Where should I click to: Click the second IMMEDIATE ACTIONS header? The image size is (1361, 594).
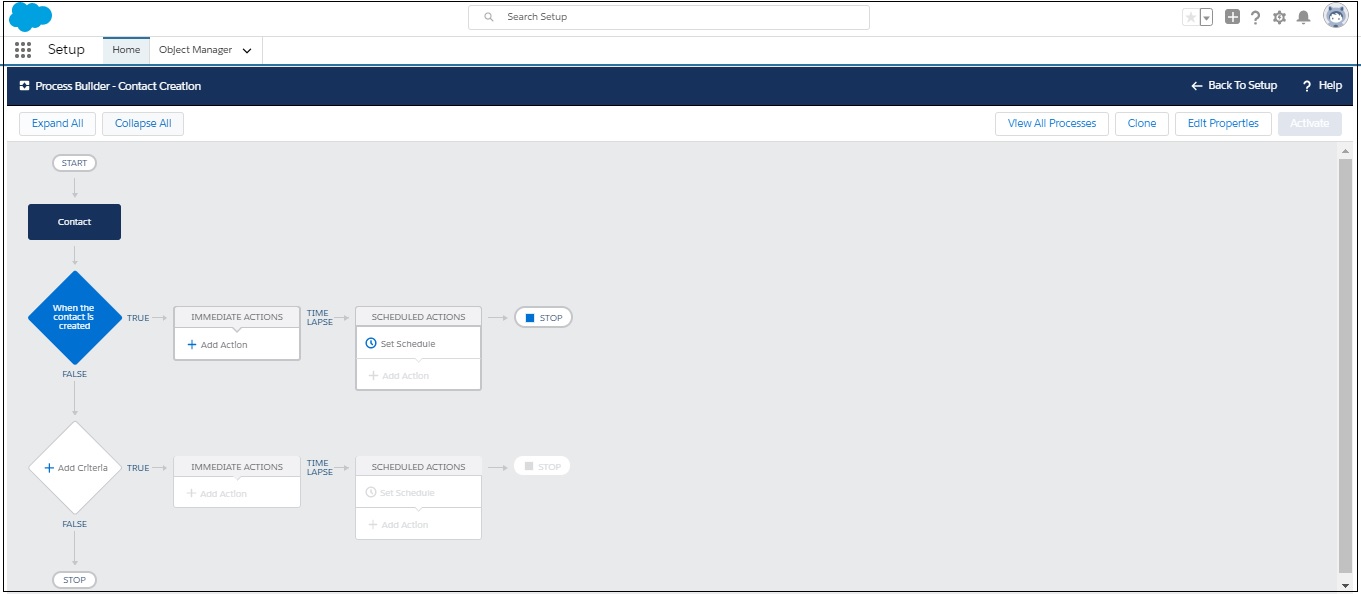[x=237, y=467]
